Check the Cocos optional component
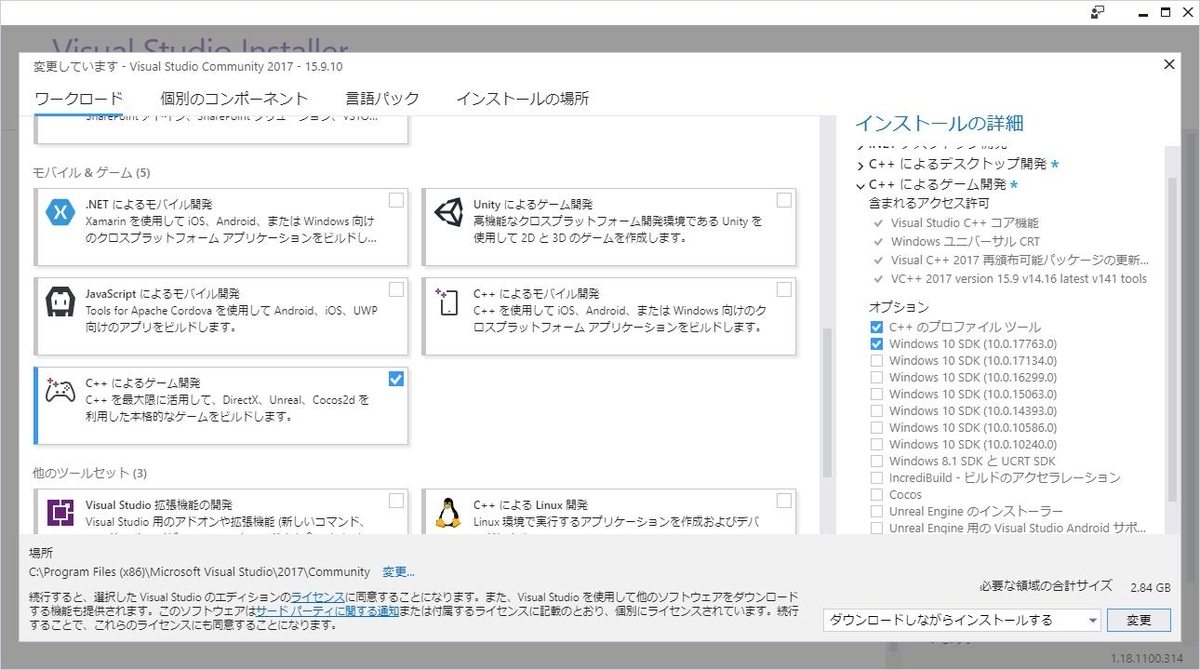Viewport: 1200px width, 670px height. point(878,494)
